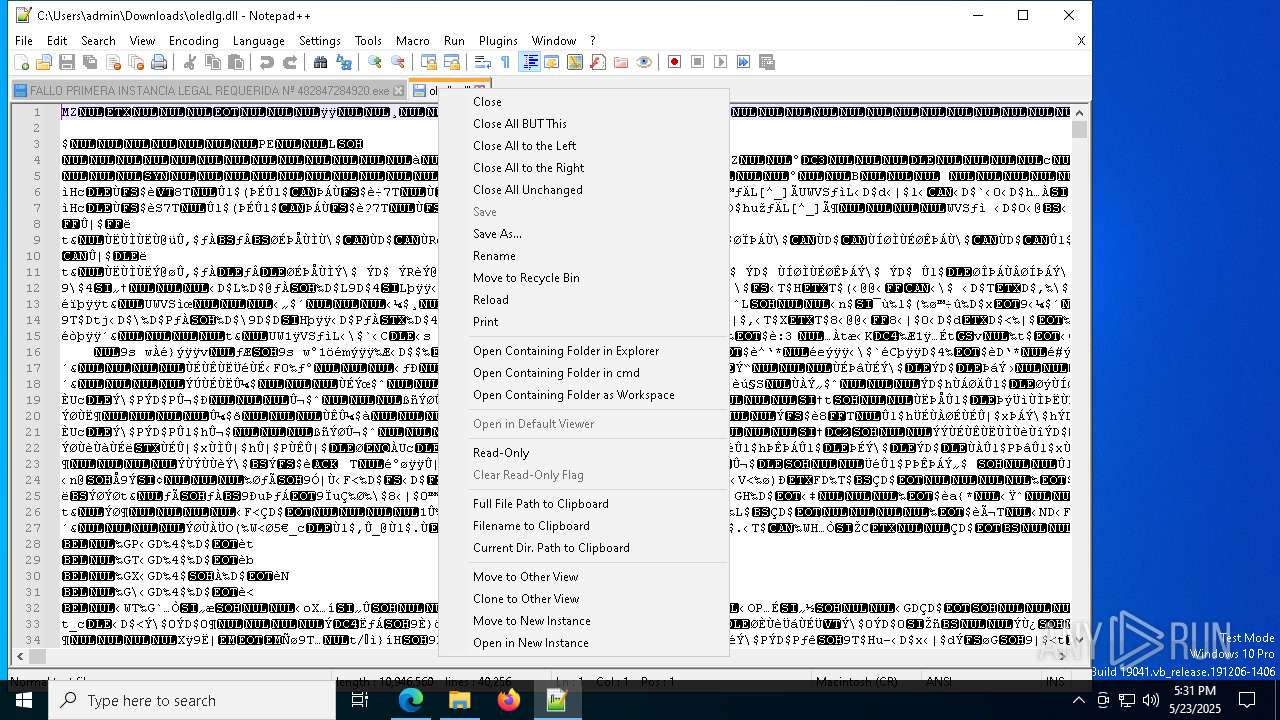1280x720 pixels.
Task: Open Firefox from the taskbar
Action: coord(508,700)
